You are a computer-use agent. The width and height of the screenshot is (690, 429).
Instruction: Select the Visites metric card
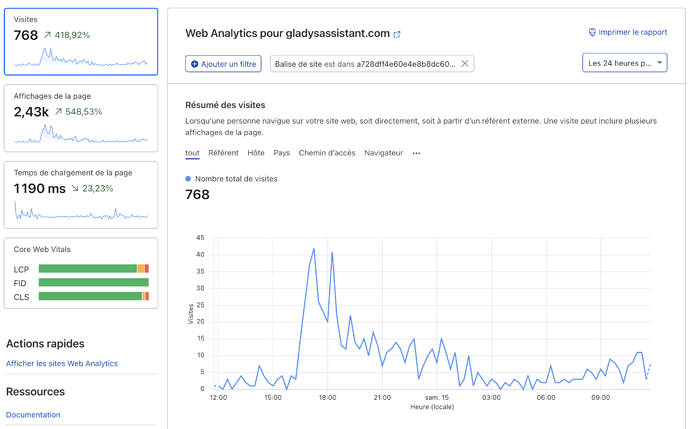coord(81,42)
